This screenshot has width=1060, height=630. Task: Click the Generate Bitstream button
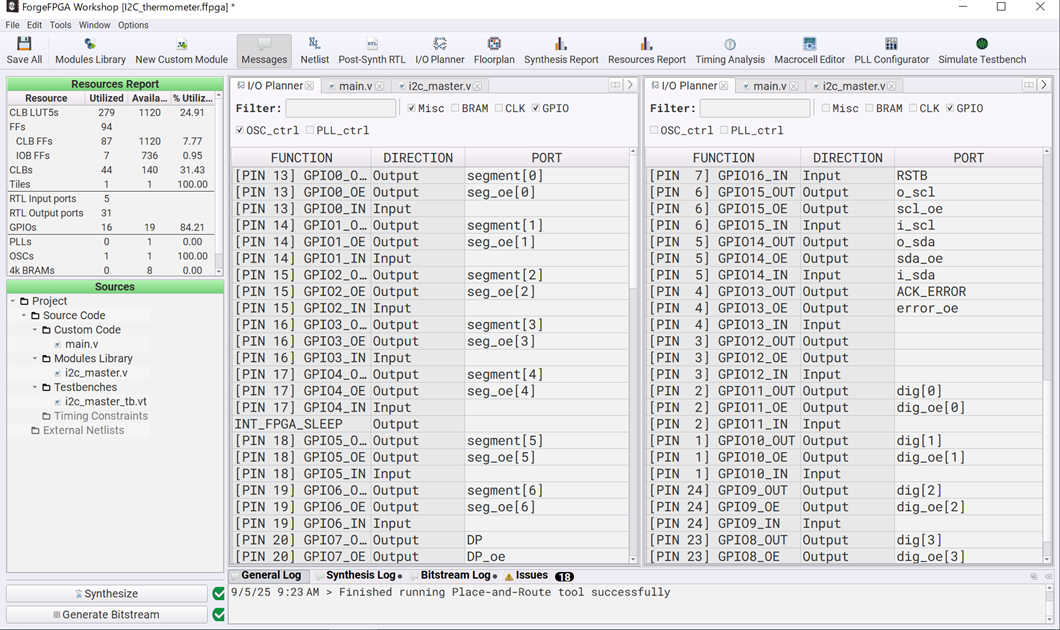tap(107, 614)
